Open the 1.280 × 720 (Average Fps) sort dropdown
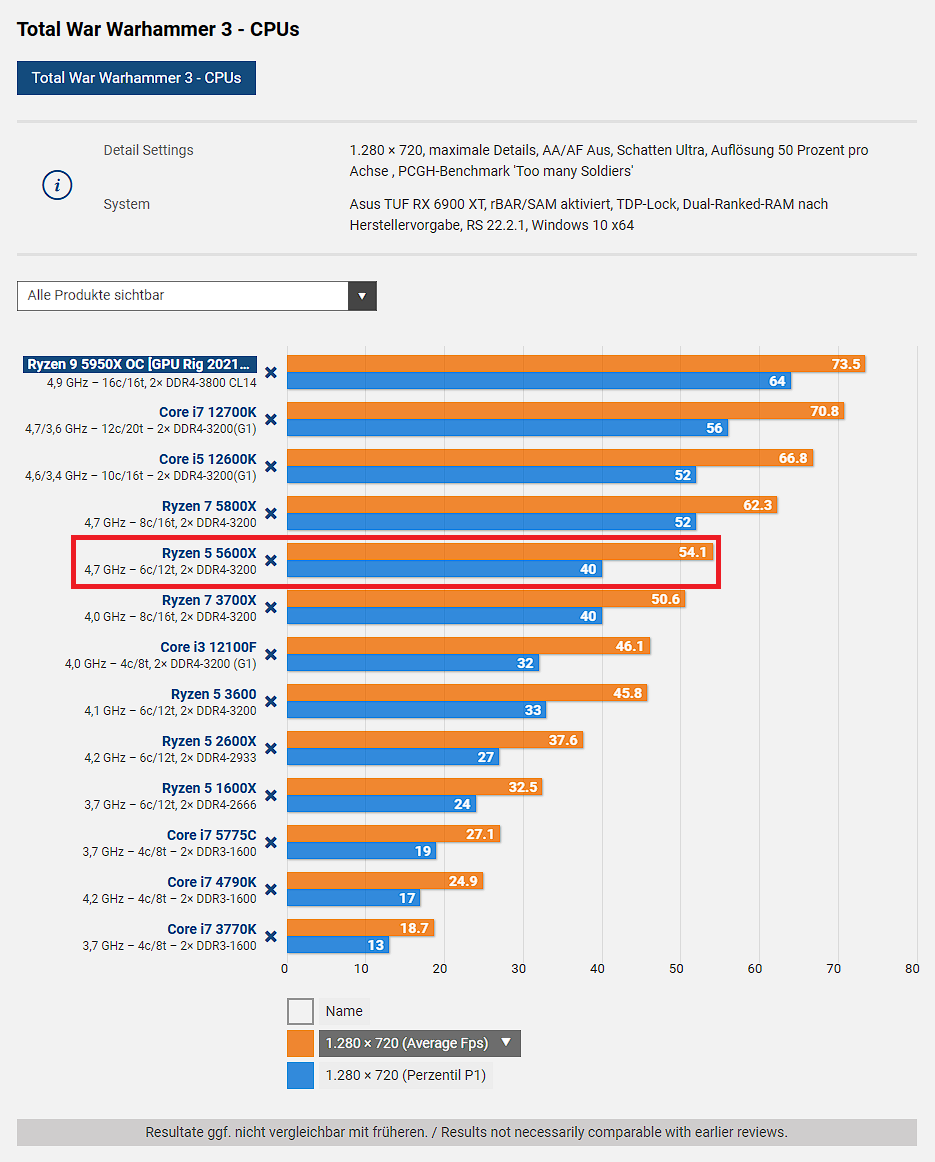Screen dimensions: 935x1162 coord(419,1043)
